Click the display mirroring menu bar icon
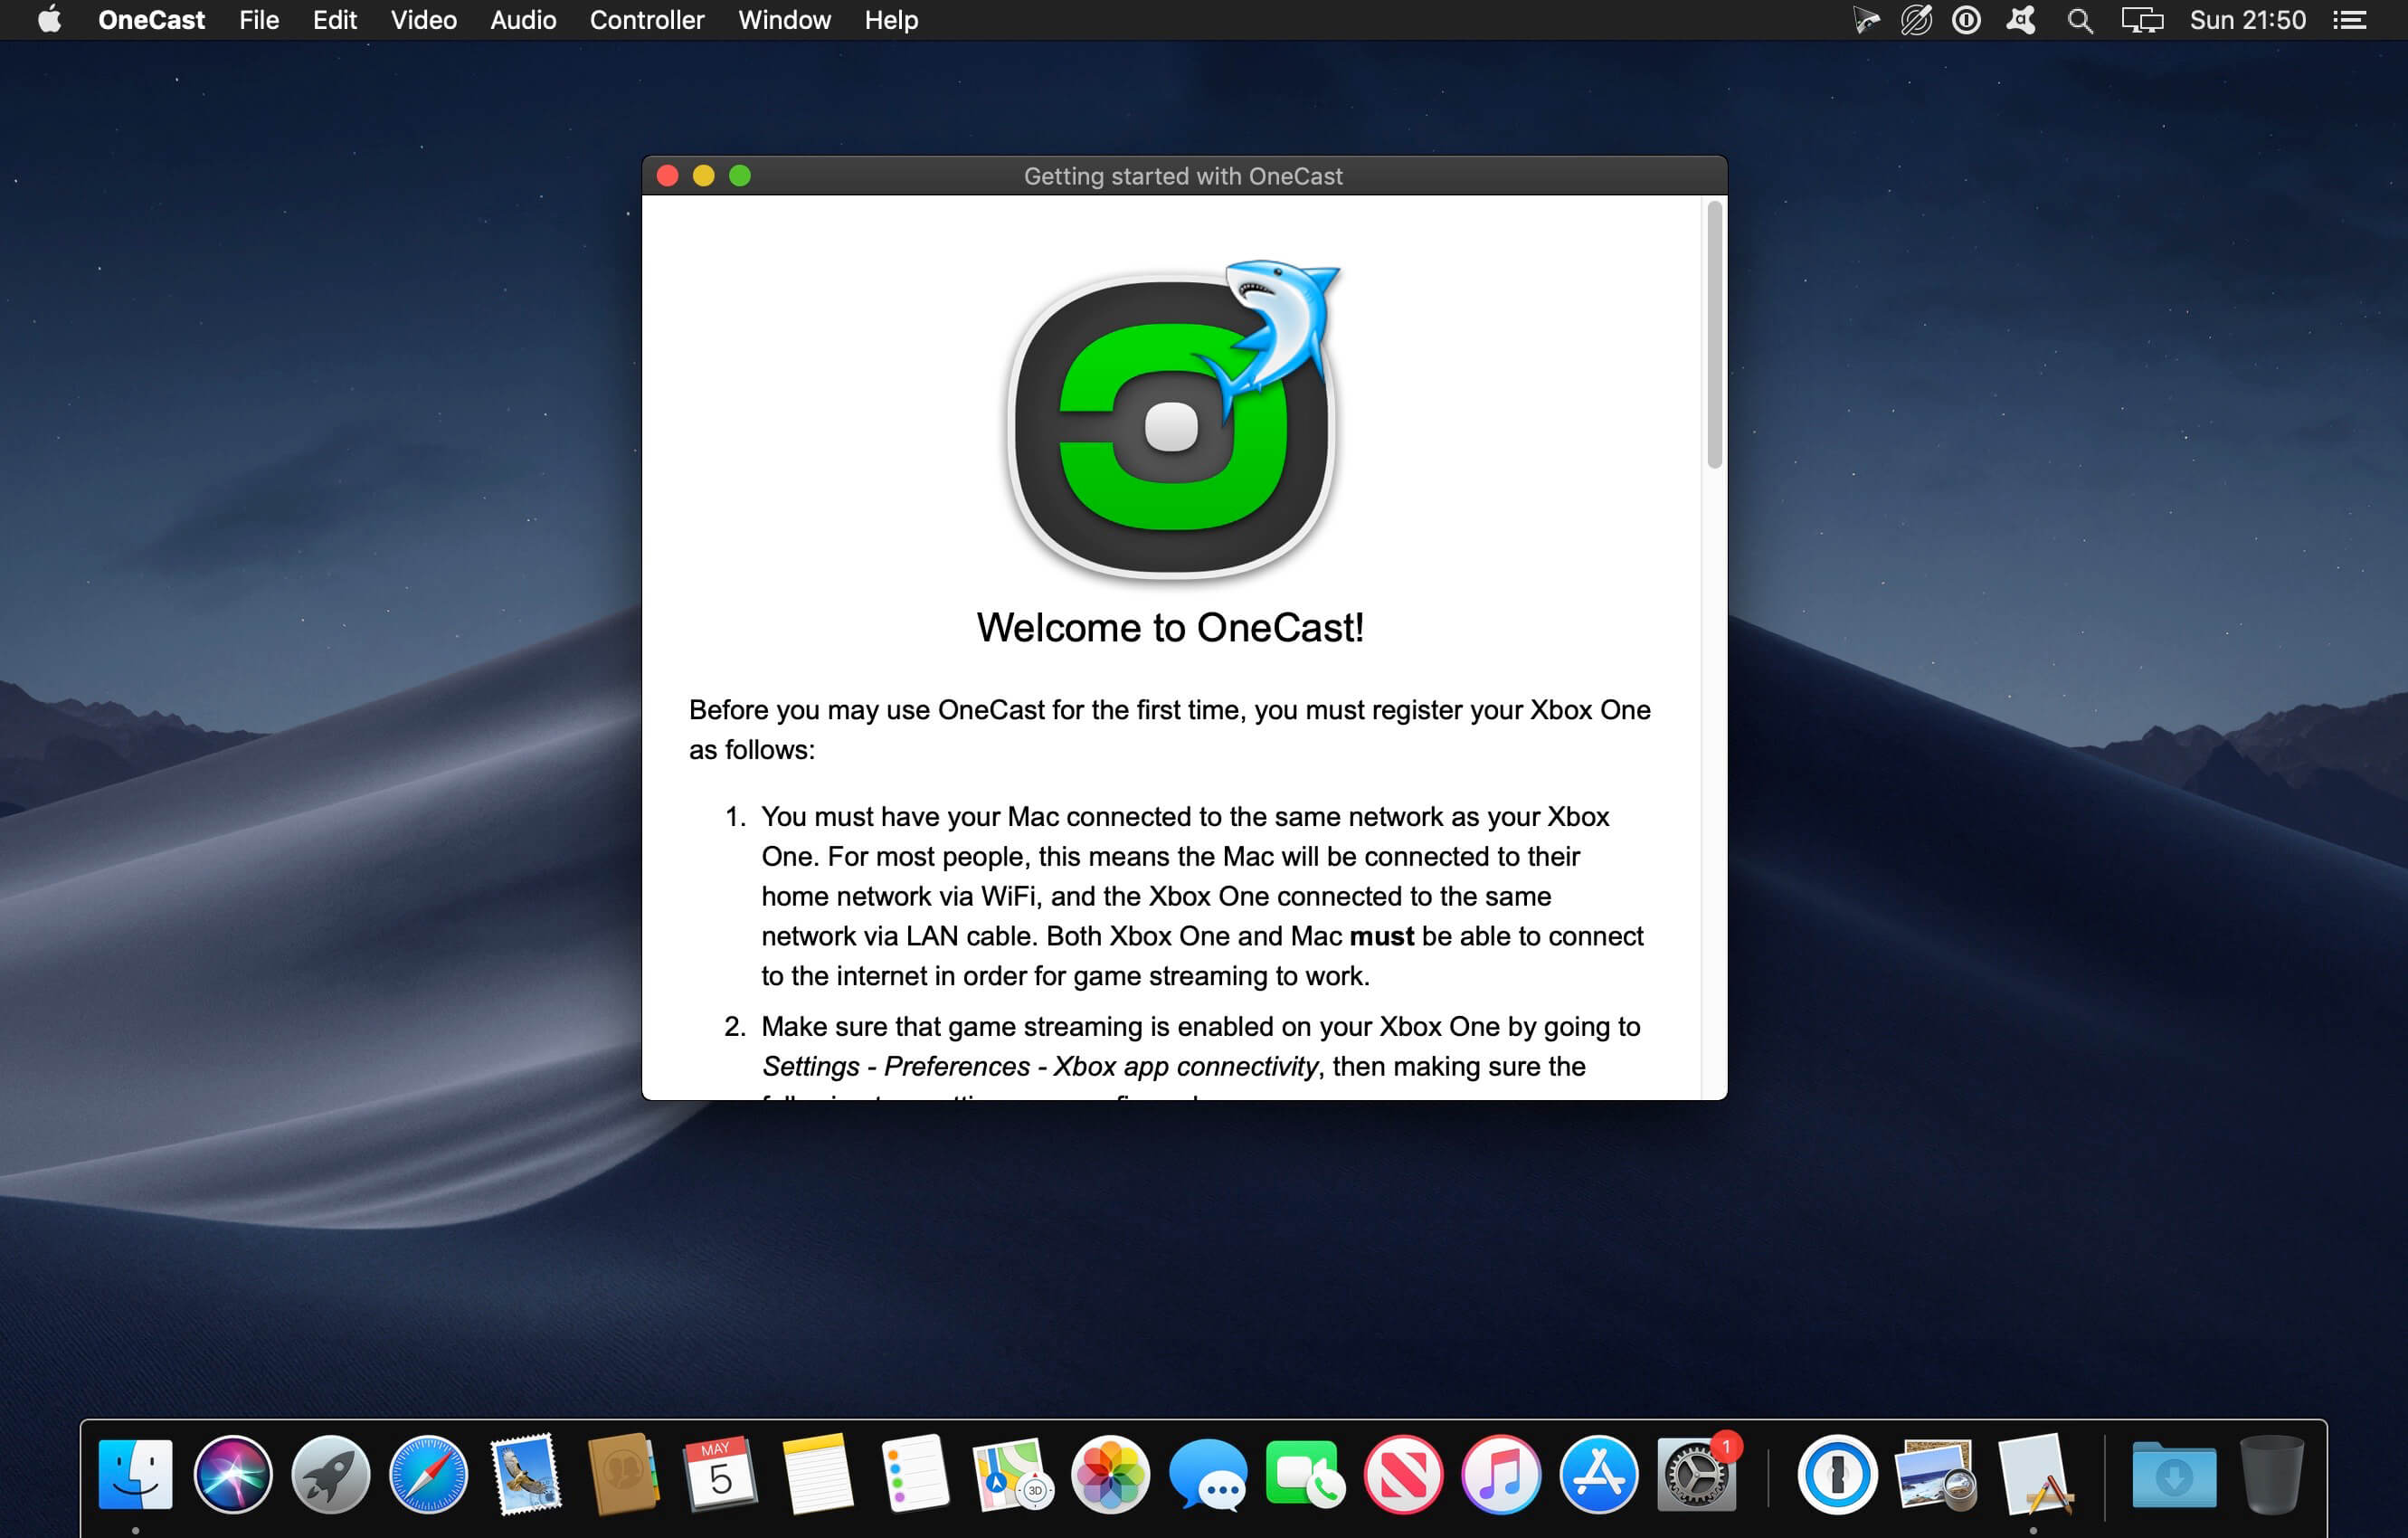 [x=2141, y=20]
